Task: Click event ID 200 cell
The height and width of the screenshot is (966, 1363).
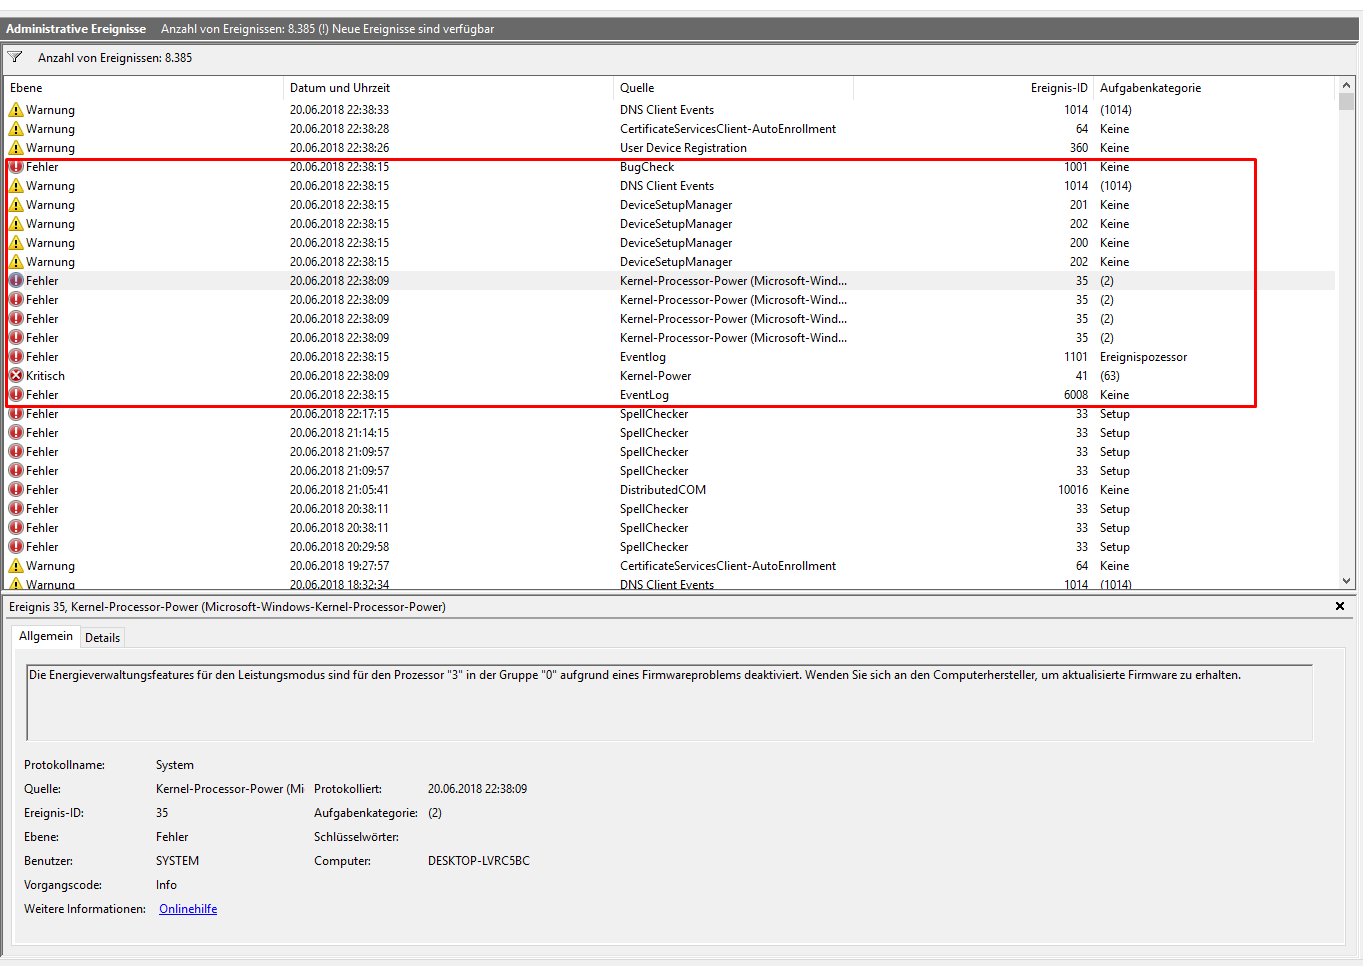Action: point(1079,243)
